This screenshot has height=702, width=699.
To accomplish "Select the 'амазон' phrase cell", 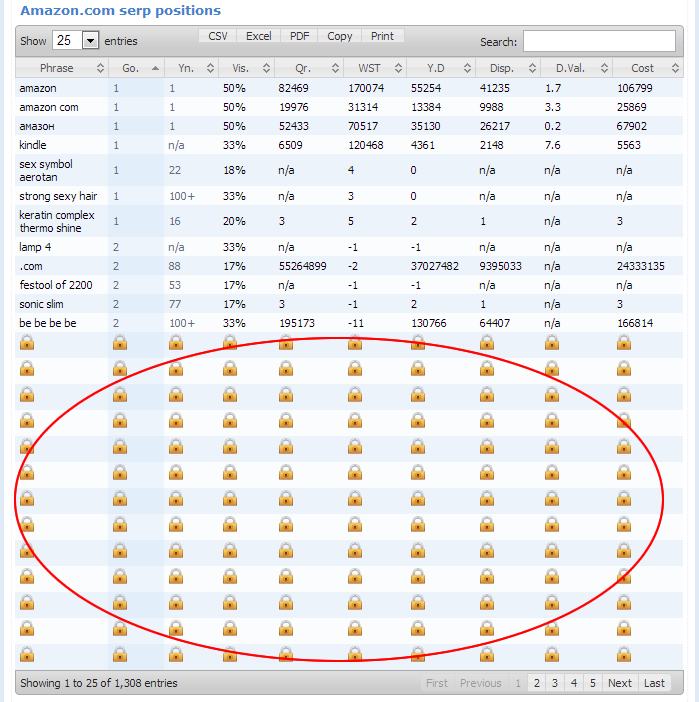I will [62, 126].
